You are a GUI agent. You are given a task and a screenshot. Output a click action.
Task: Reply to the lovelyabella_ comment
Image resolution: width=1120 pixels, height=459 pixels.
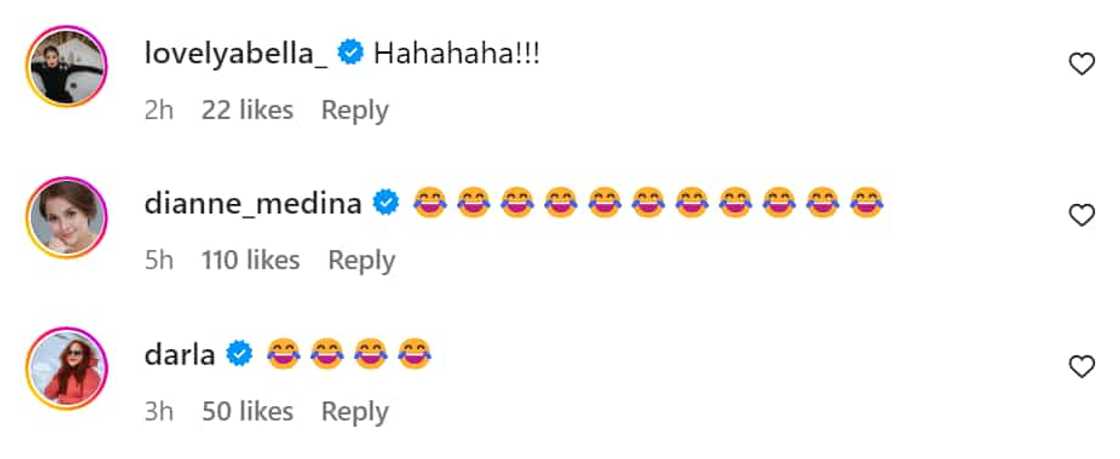tap(354, 110)
